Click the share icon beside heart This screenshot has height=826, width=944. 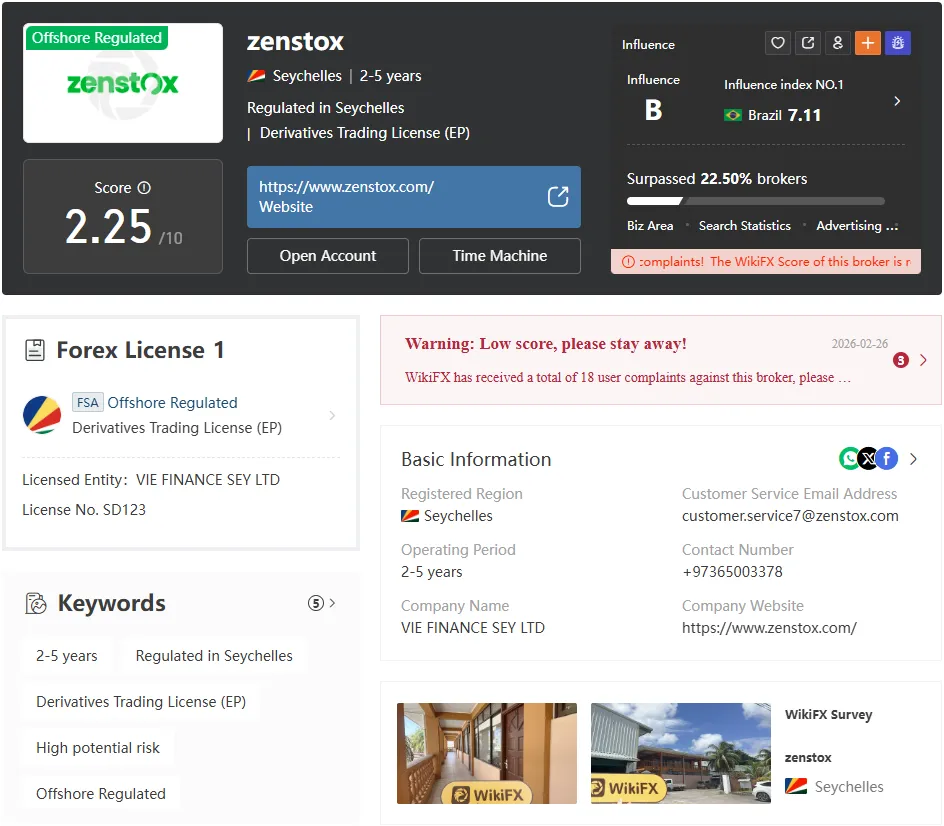[x=808, y=43]
